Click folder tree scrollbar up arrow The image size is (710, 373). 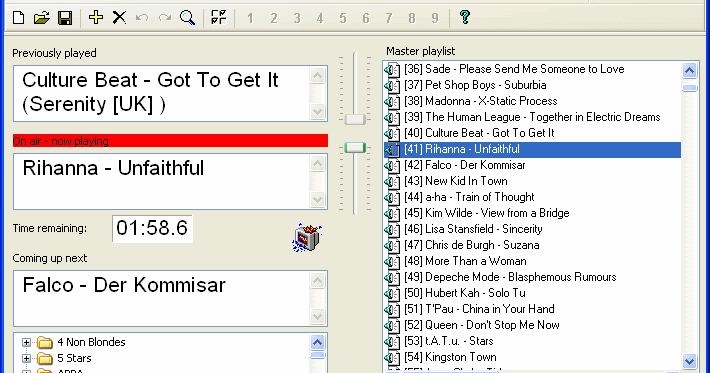(317, 343)
